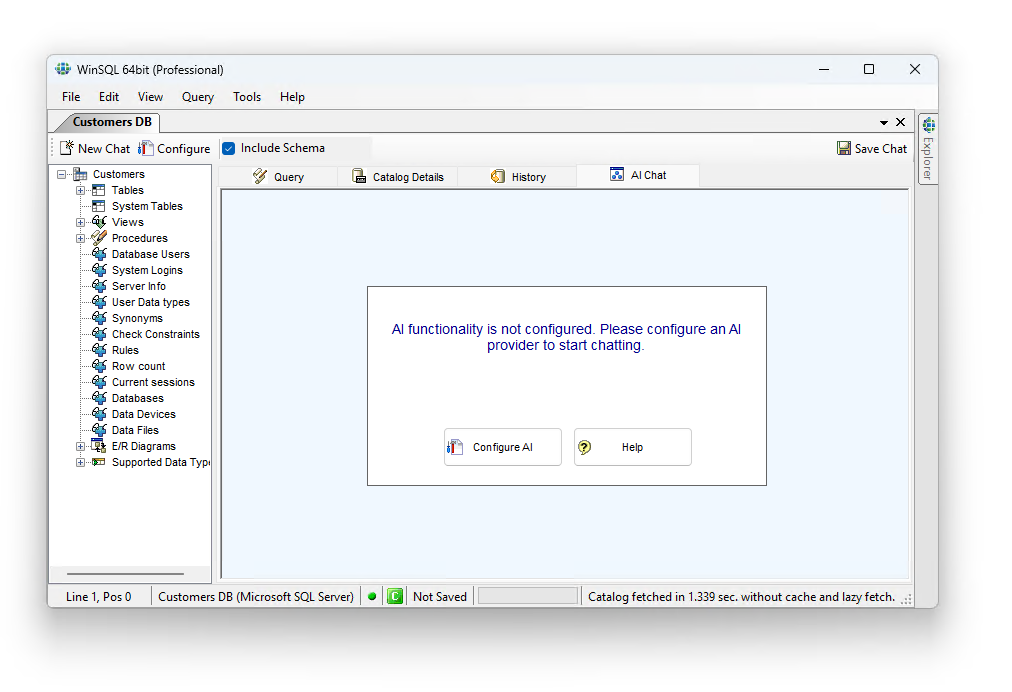Image resolution: width=1012 pixels, height=692 pixels.
Task: Click the System Logins node icon
Action: pyautogui.click(x=99, y=270)
